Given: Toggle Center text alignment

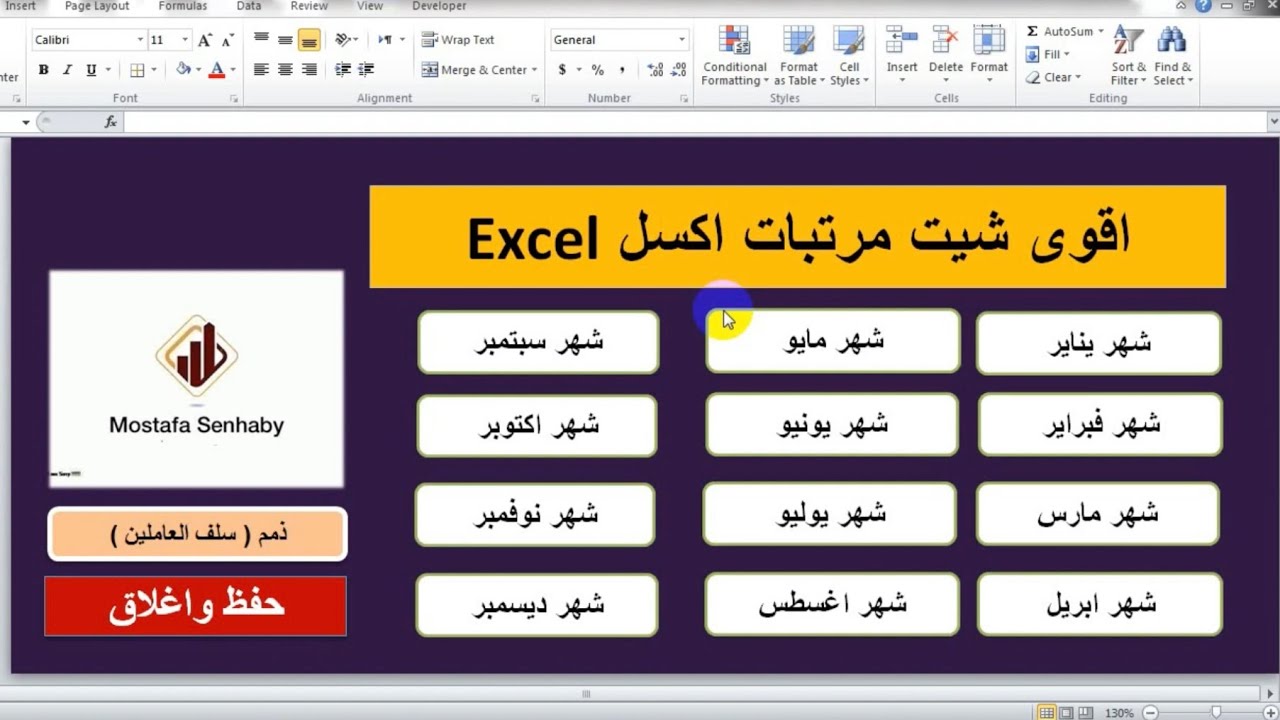Looking at the screenshot, I should coord(285,70).
